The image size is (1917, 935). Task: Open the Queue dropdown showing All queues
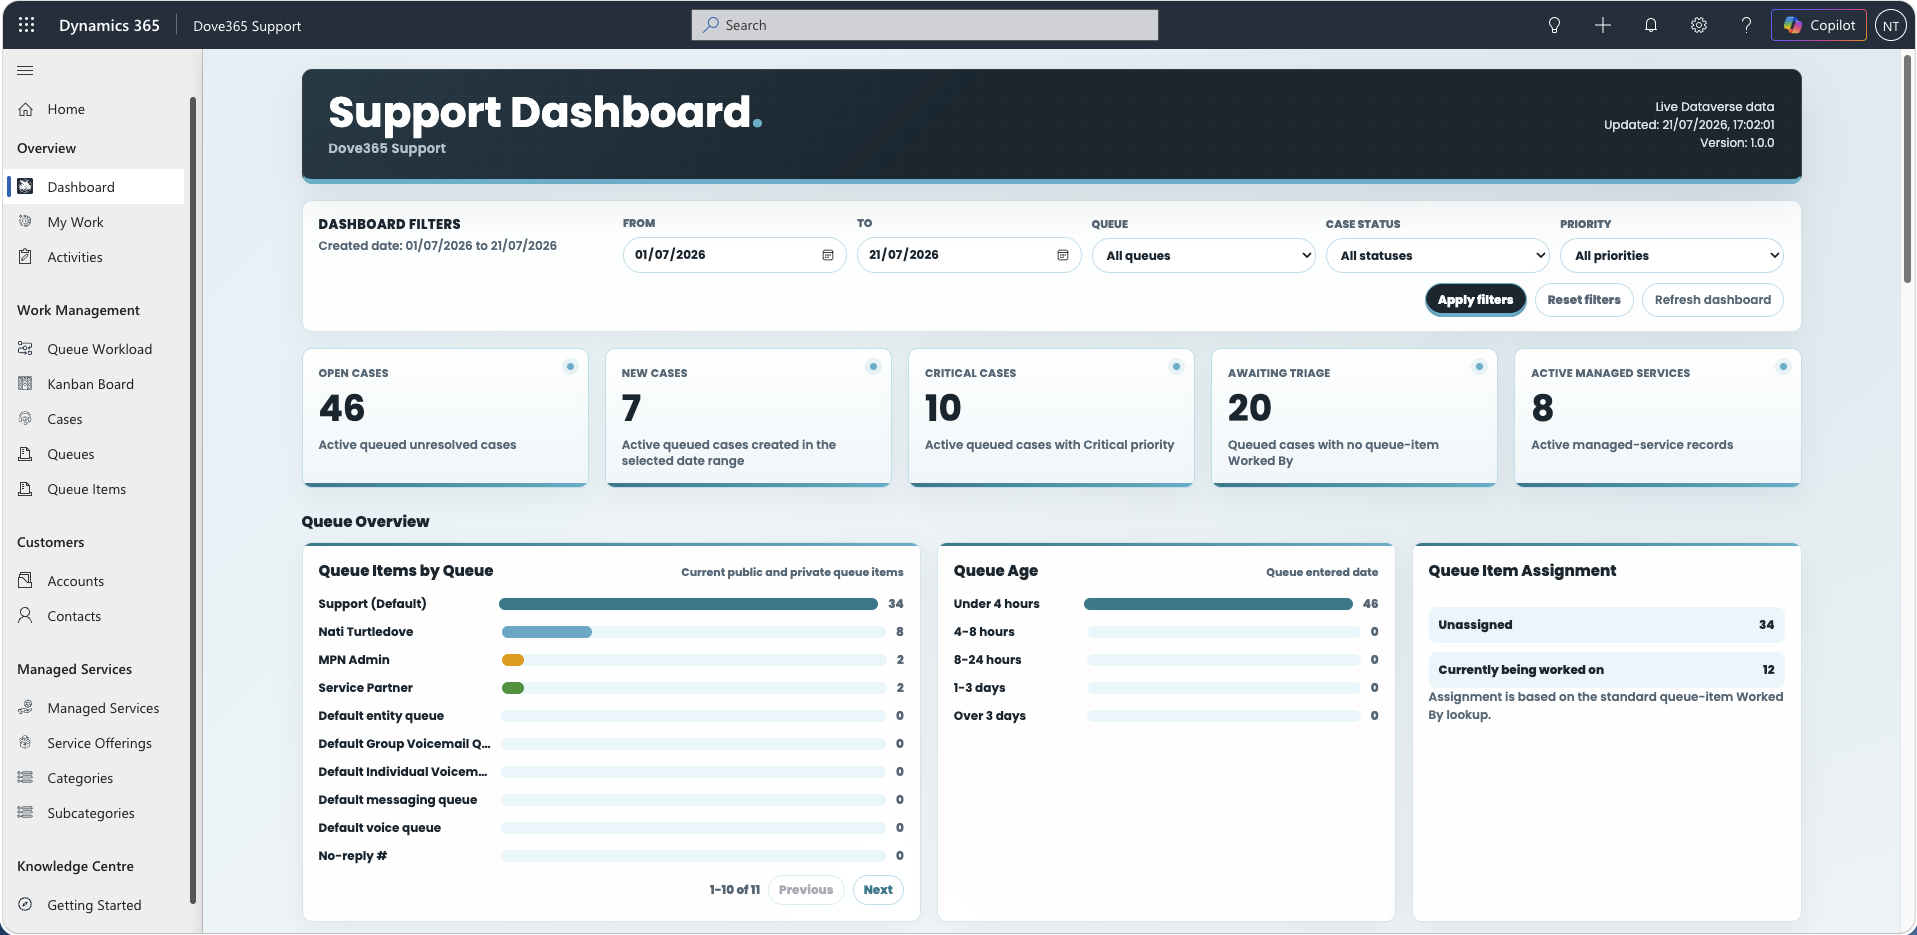point(1204,255)
